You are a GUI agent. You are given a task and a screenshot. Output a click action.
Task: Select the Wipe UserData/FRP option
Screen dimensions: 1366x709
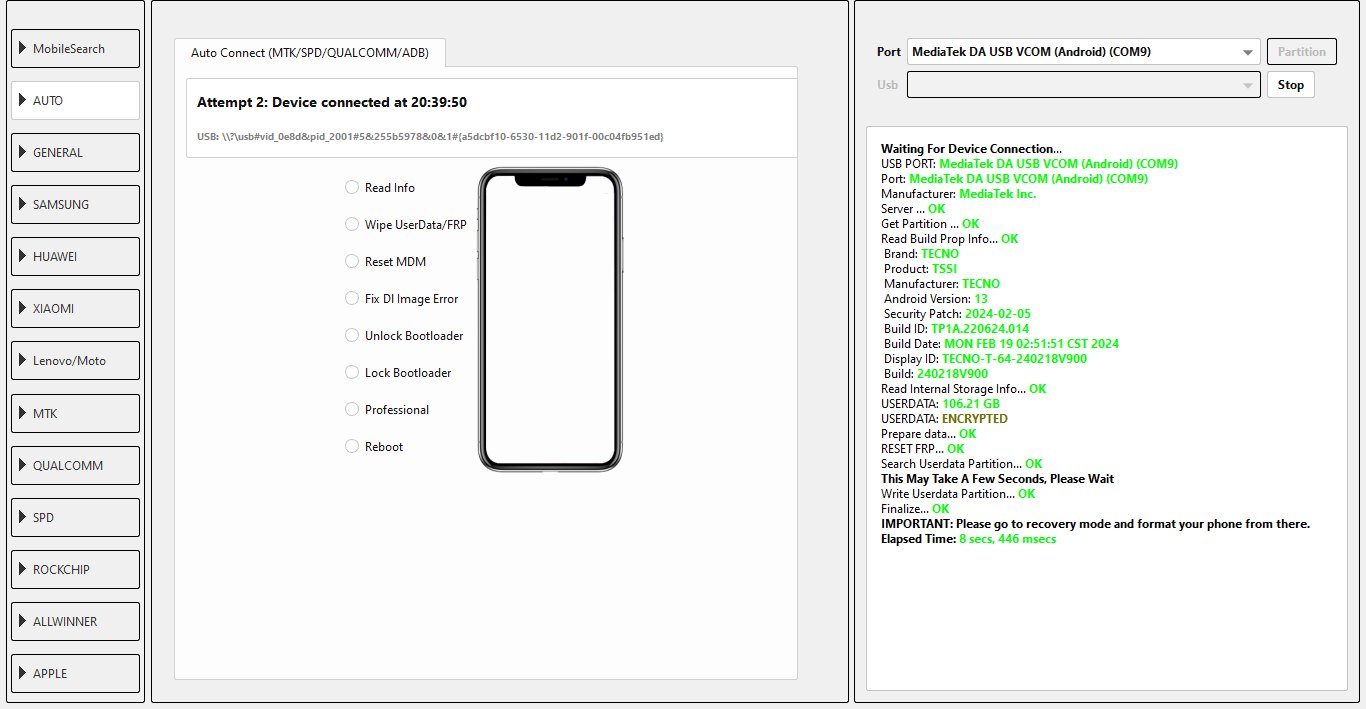[406, 224]
